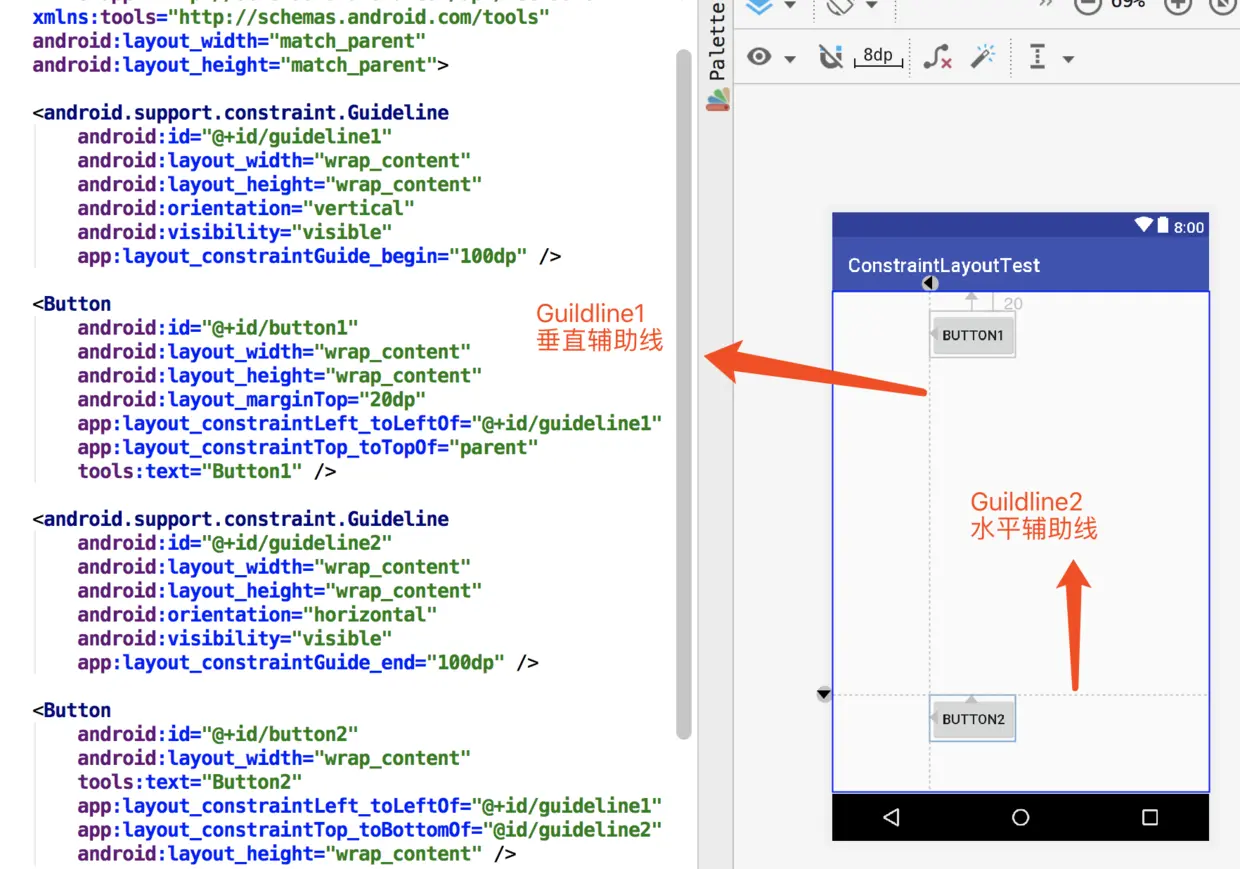Click the android:id="@+id/button2" line

click(x=218, y=733)
